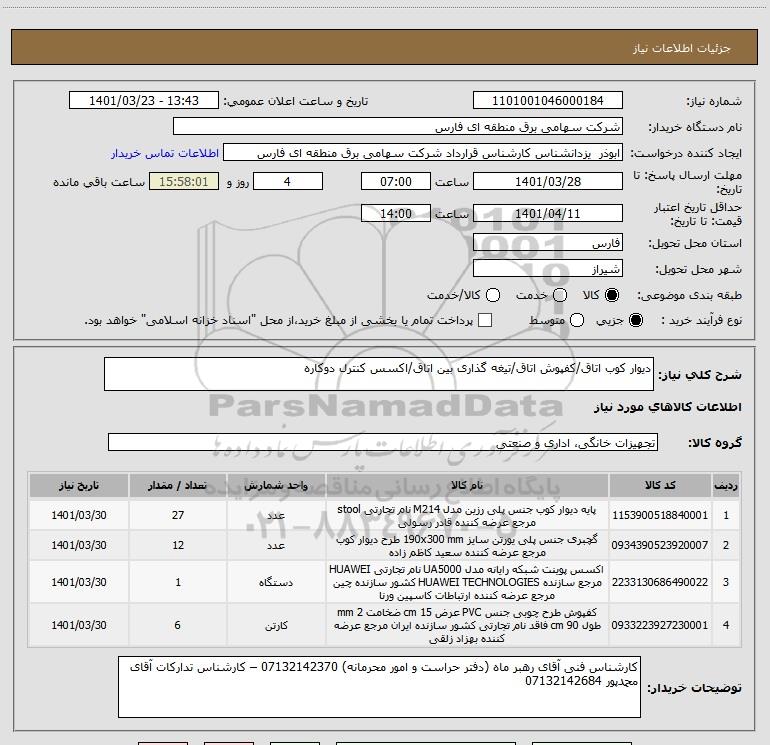Click the گروه کالا field
This screenshot has width=770, height=745.
point(383,442)
